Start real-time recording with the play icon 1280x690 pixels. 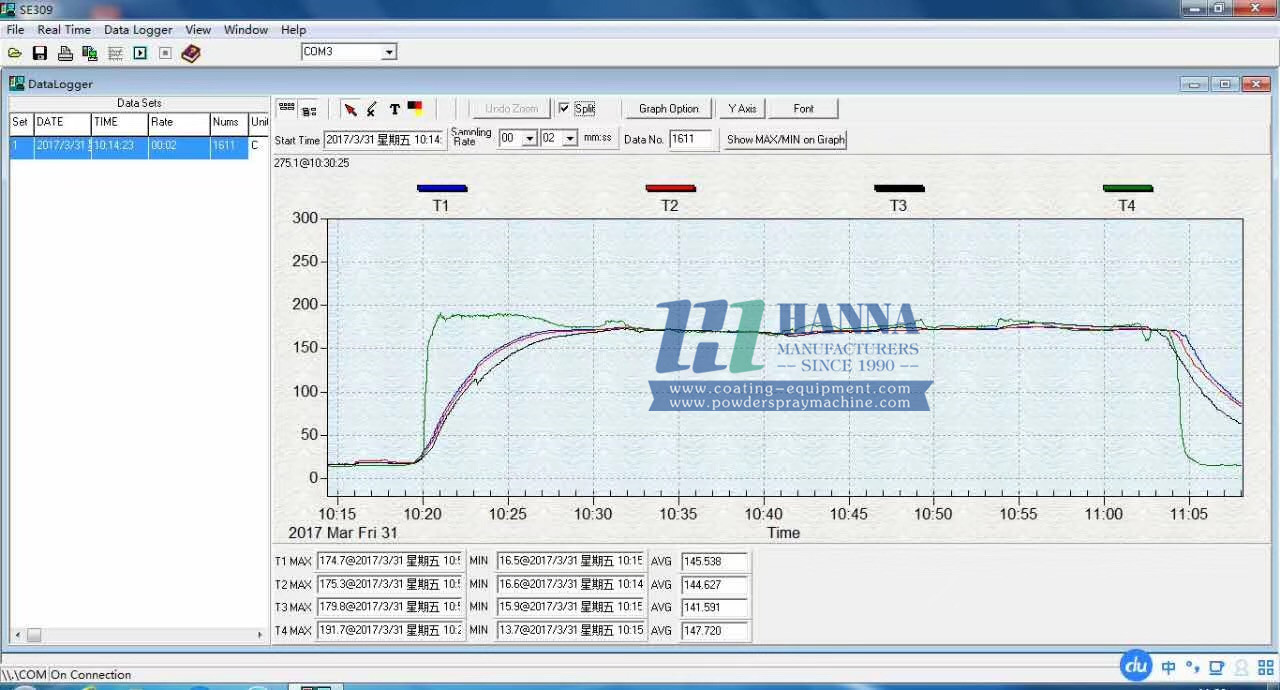(x=140, y=53)
